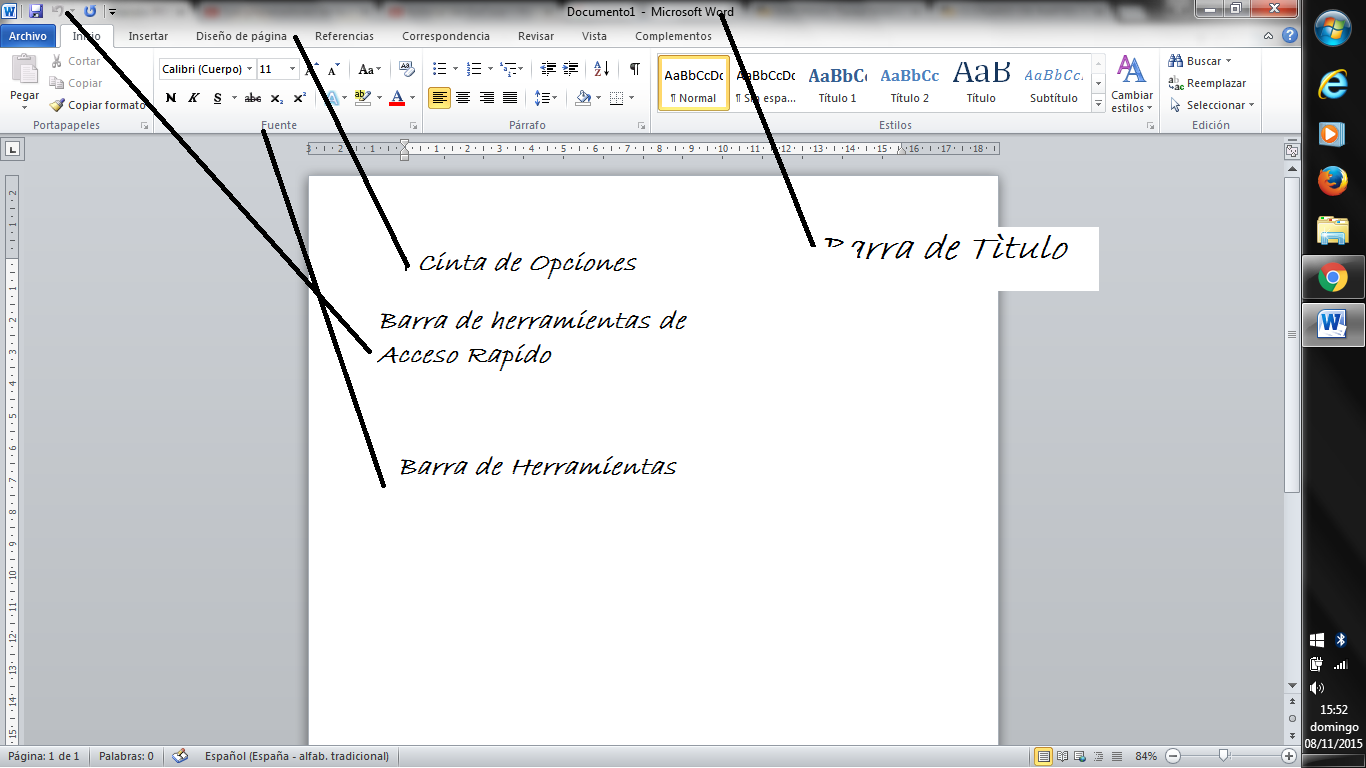This screenshot has width=1366, height=768.
Task: Switch to the Diseño de página tab
Action: point(241,36)
